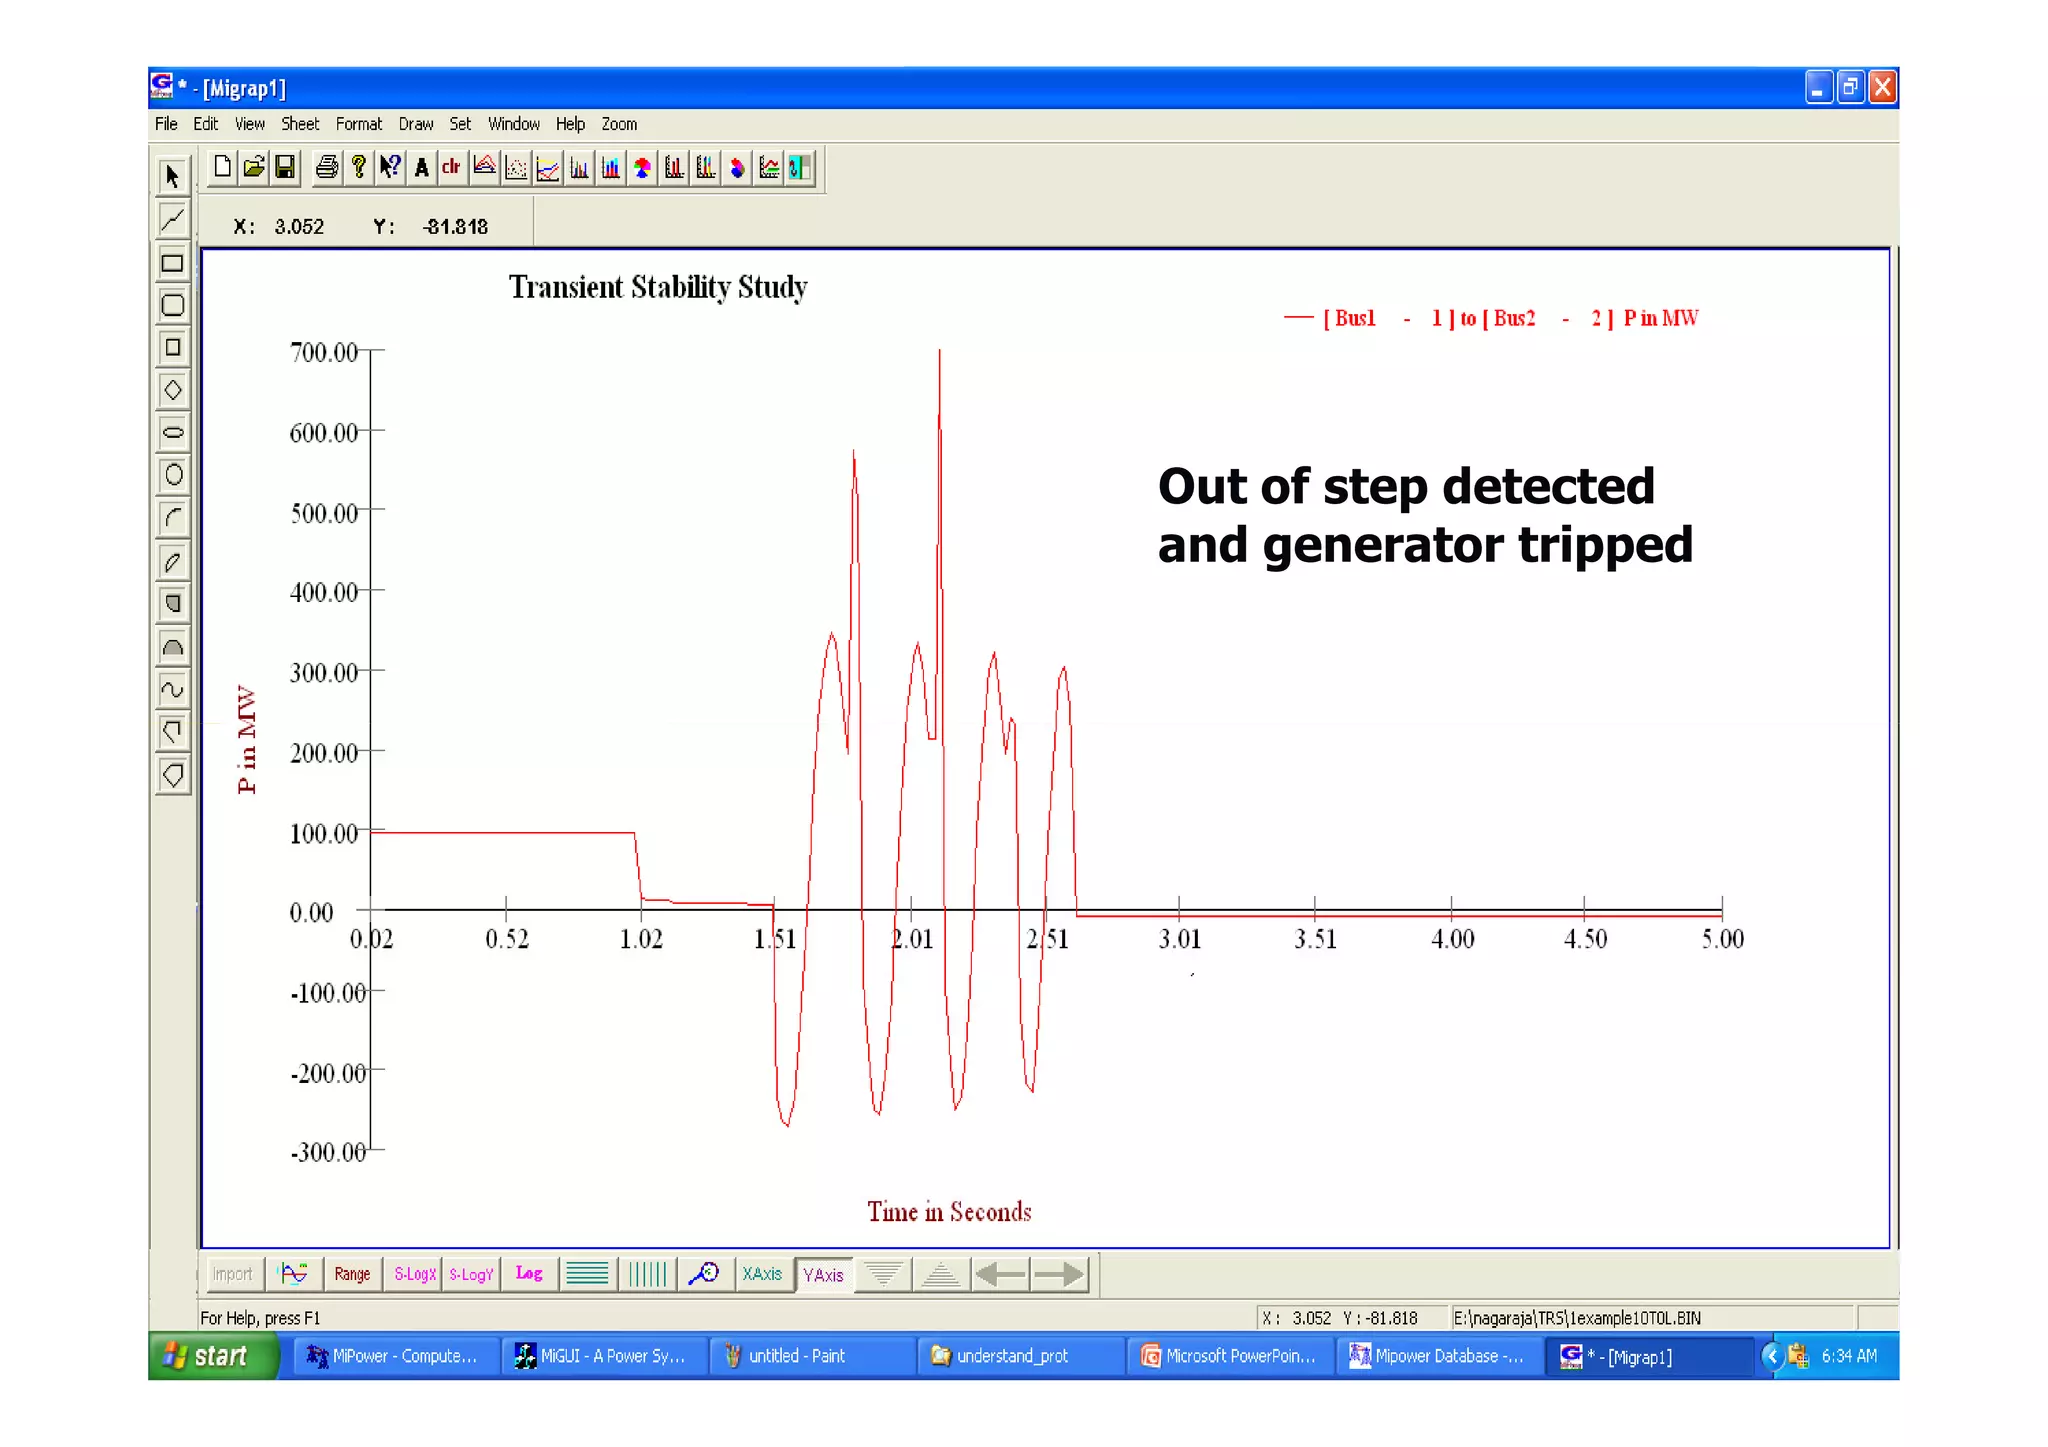Create a new document

point(222,167)
